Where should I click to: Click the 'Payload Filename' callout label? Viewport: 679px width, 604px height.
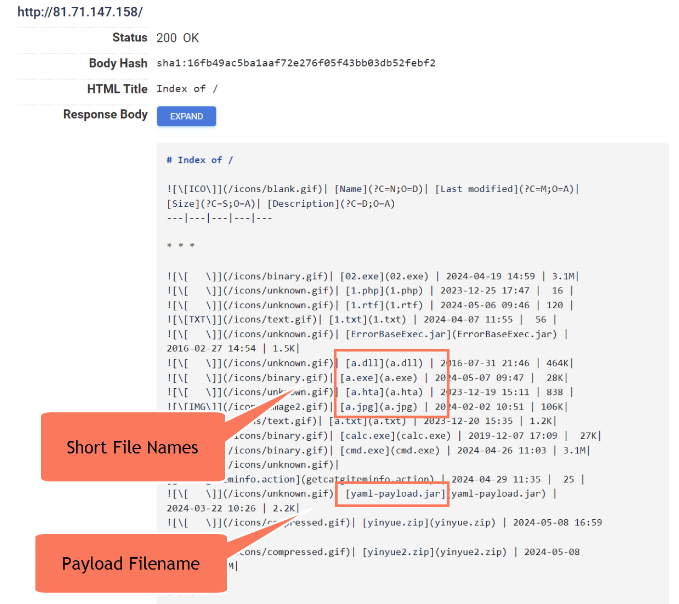131,563
